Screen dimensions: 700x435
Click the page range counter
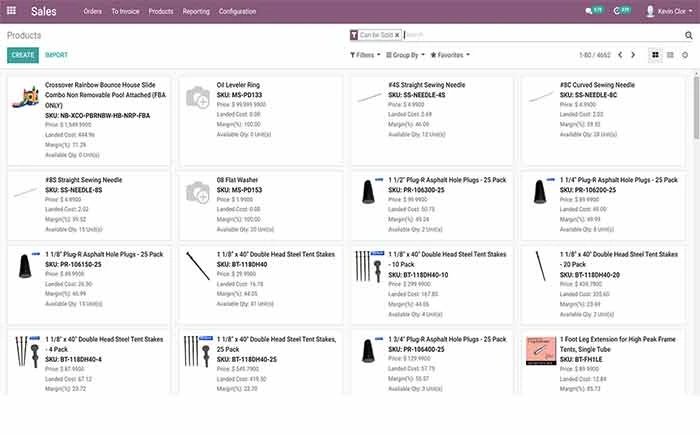pos(595,55)
